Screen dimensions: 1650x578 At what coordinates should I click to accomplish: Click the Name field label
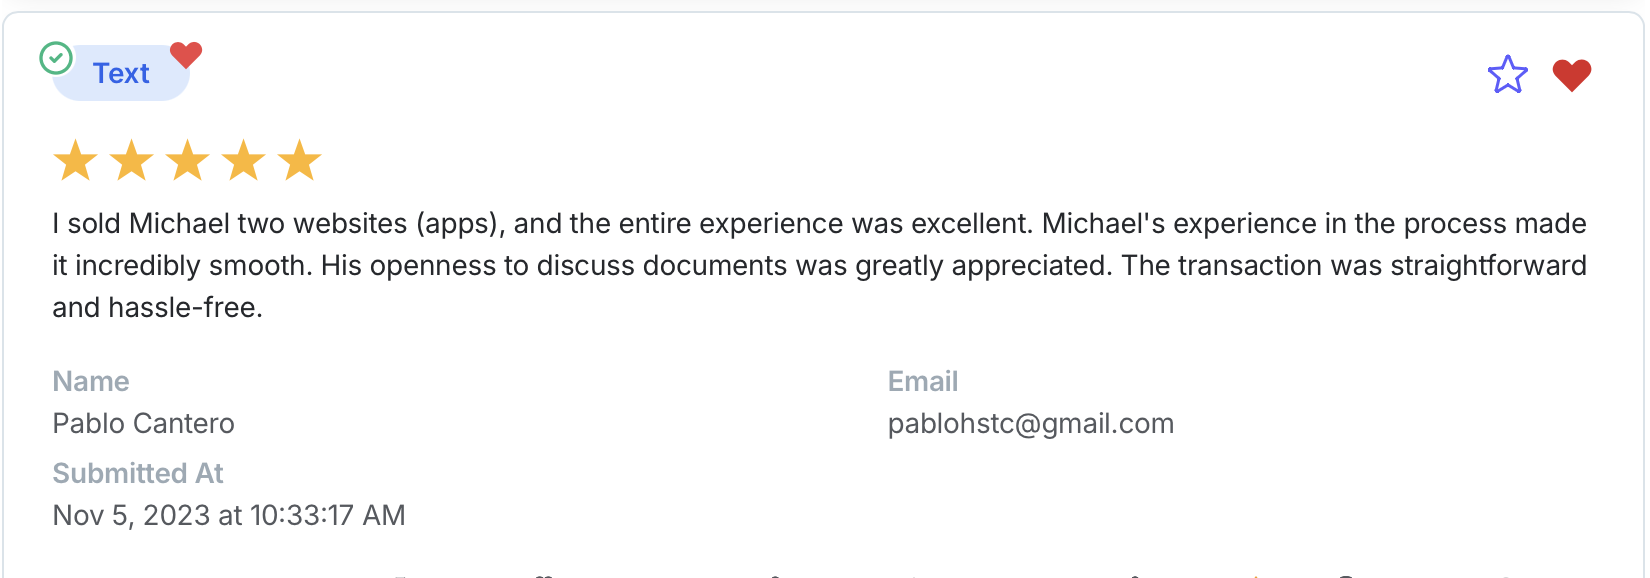click(91, 382)
